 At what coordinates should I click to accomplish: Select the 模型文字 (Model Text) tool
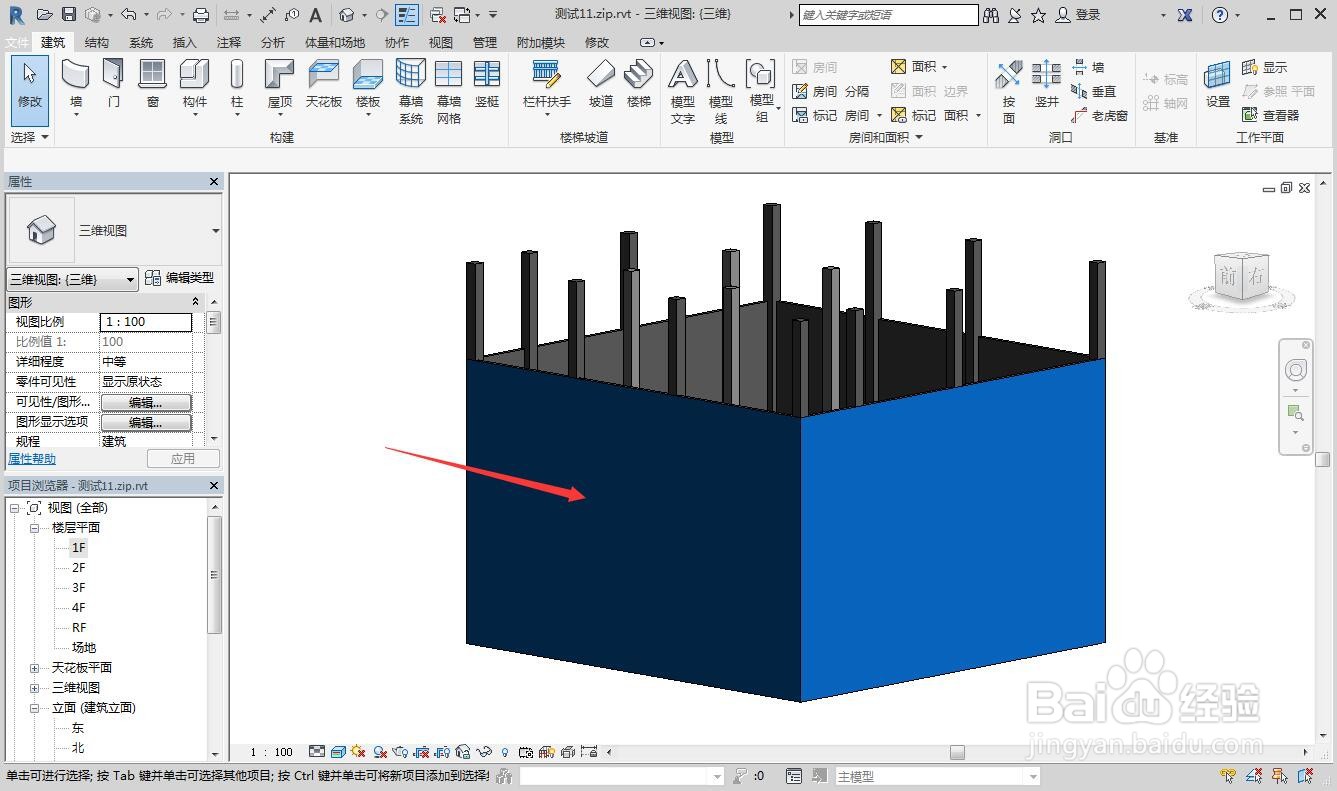(683, 90)
